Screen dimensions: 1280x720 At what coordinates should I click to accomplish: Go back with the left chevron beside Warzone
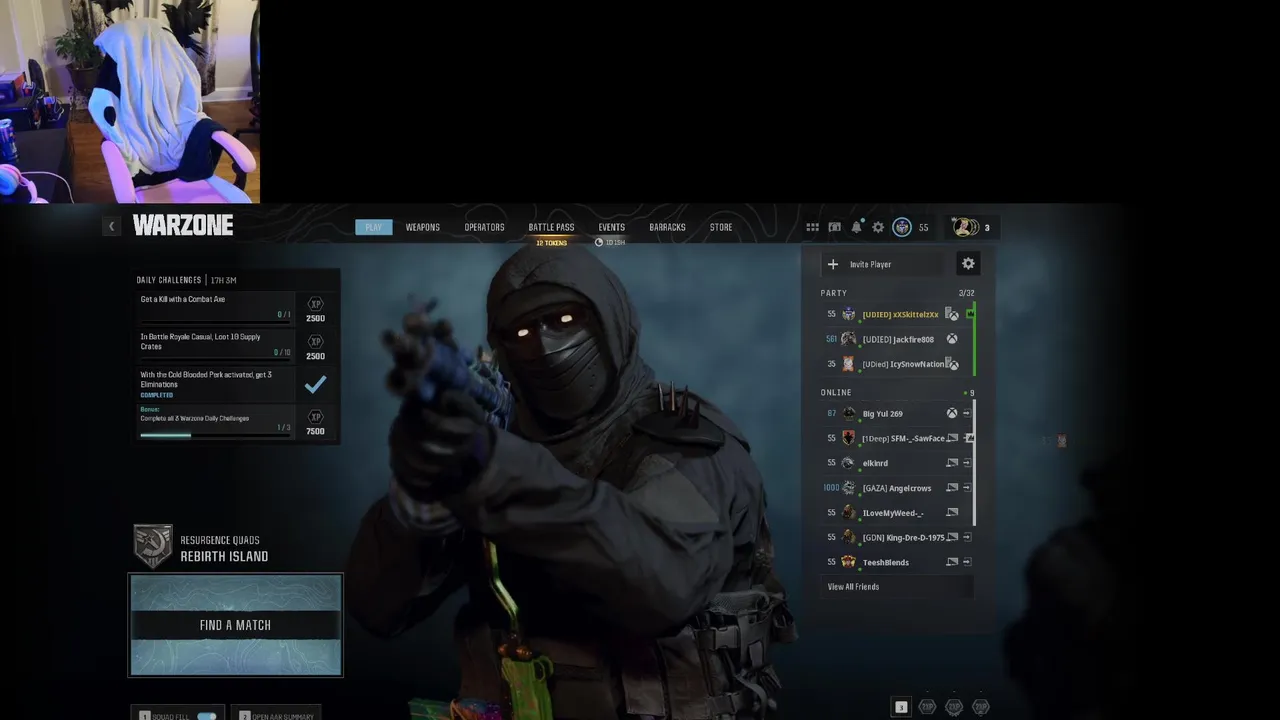[111, 227]
